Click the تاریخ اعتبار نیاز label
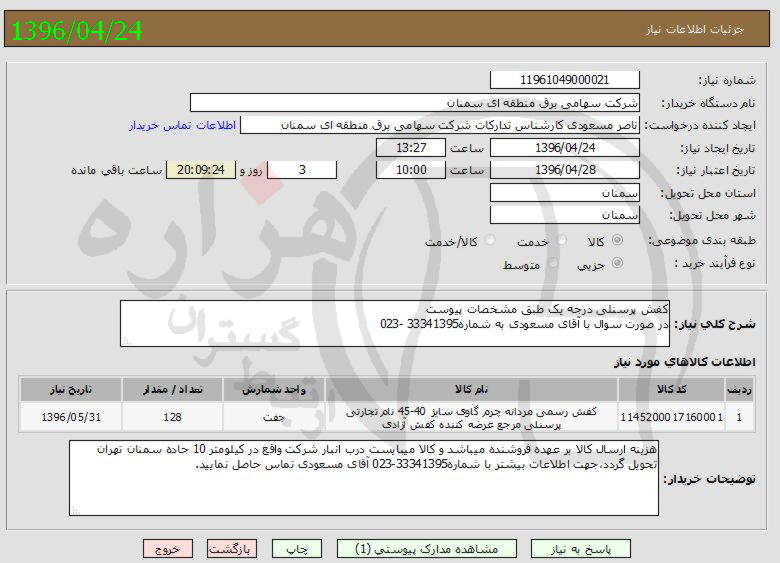 point(716,170)
